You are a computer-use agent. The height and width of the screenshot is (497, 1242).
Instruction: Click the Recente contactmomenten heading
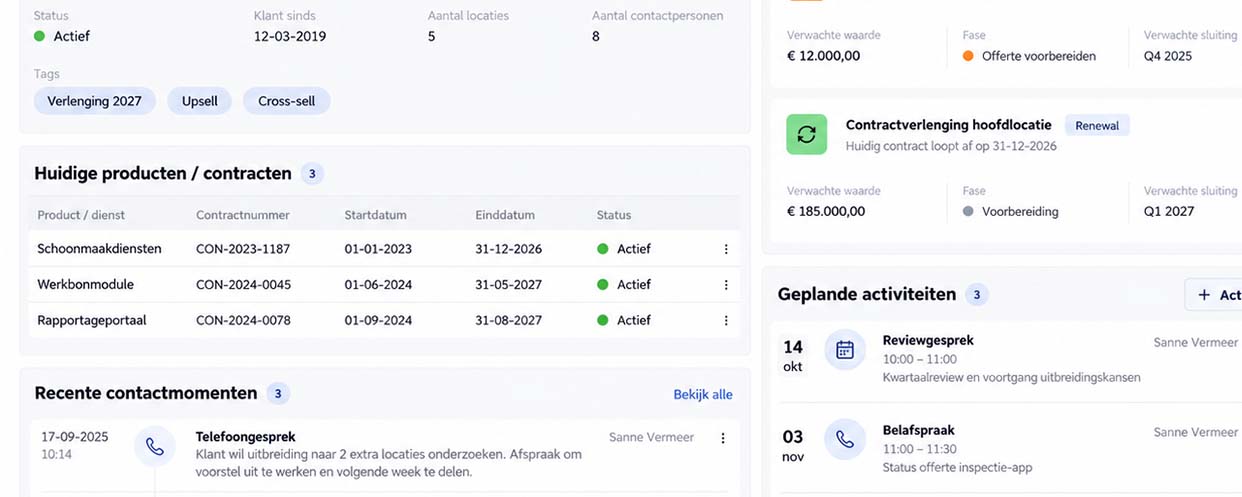point(146,394)
